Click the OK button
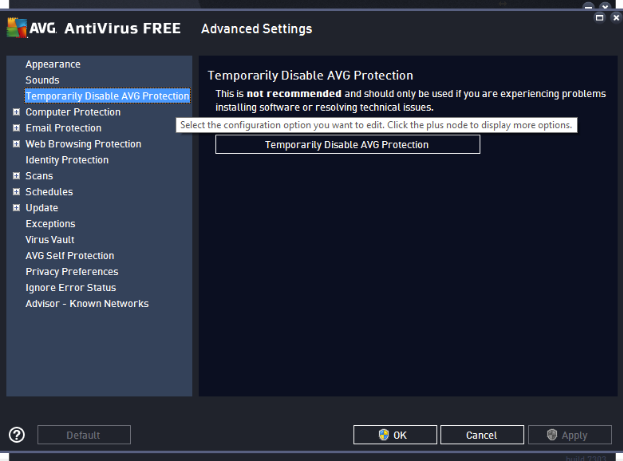Screen dimensions: 623x461 point(395,435)
